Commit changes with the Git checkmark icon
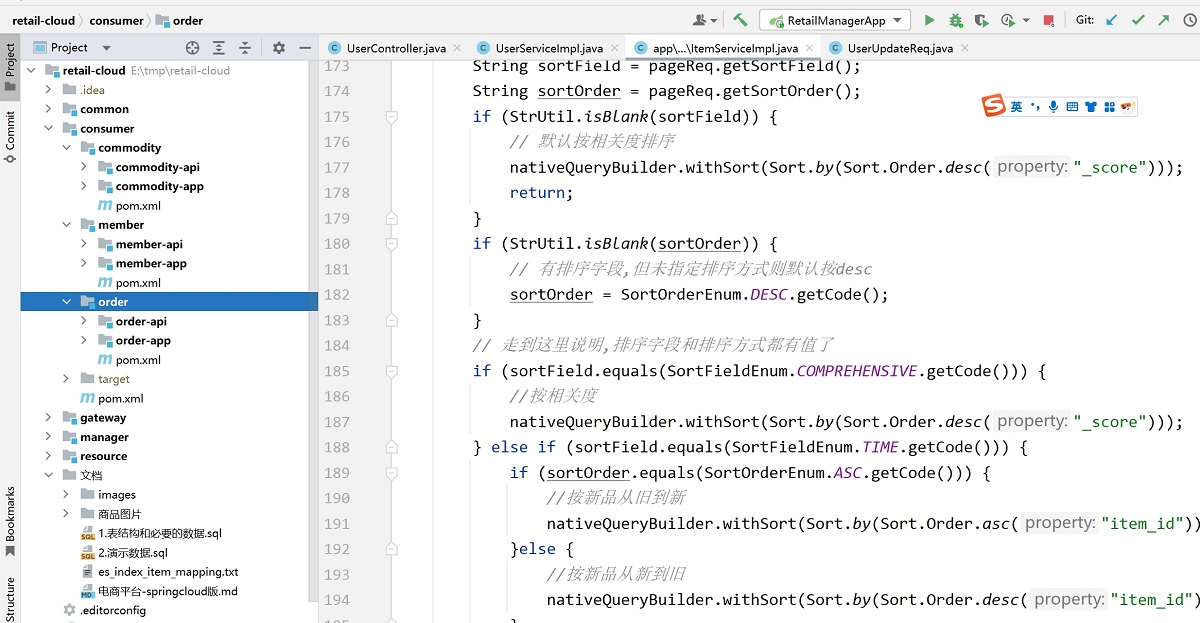Image resolution: width=1200 pixels, height=623 pixels. click(x=1137, y=20)
